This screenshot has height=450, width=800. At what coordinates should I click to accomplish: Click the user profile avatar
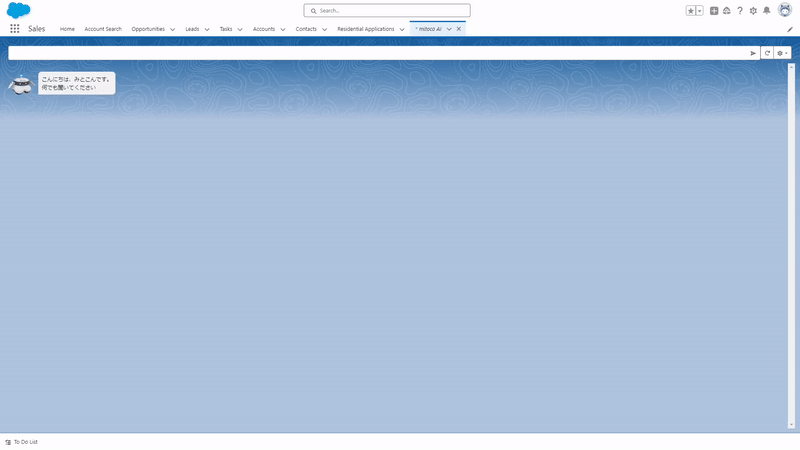tap(784, 10)
